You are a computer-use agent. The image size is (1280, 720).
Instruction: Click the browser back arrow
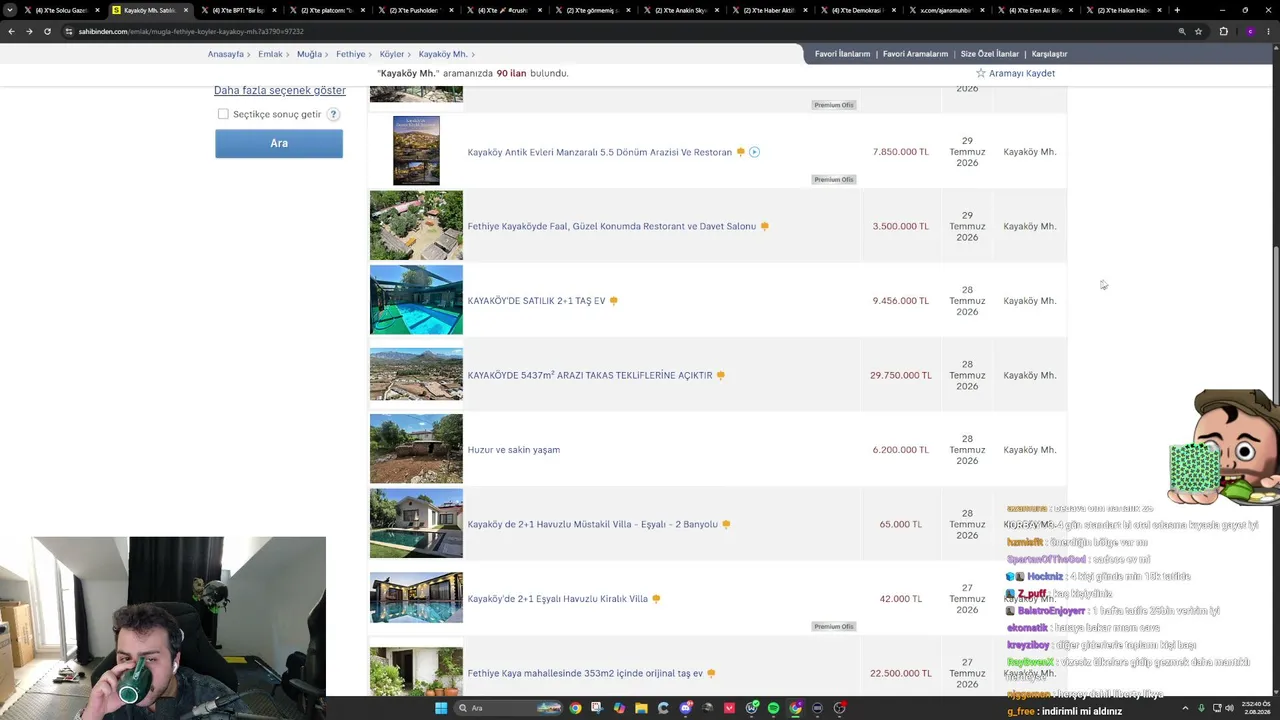point(11,31)
